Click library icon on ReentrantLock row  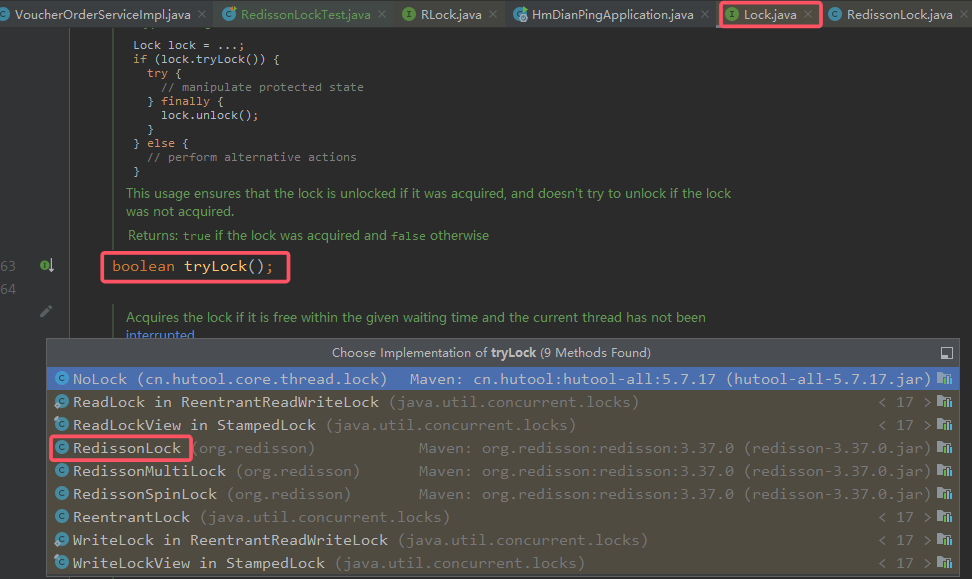[945, 516]
